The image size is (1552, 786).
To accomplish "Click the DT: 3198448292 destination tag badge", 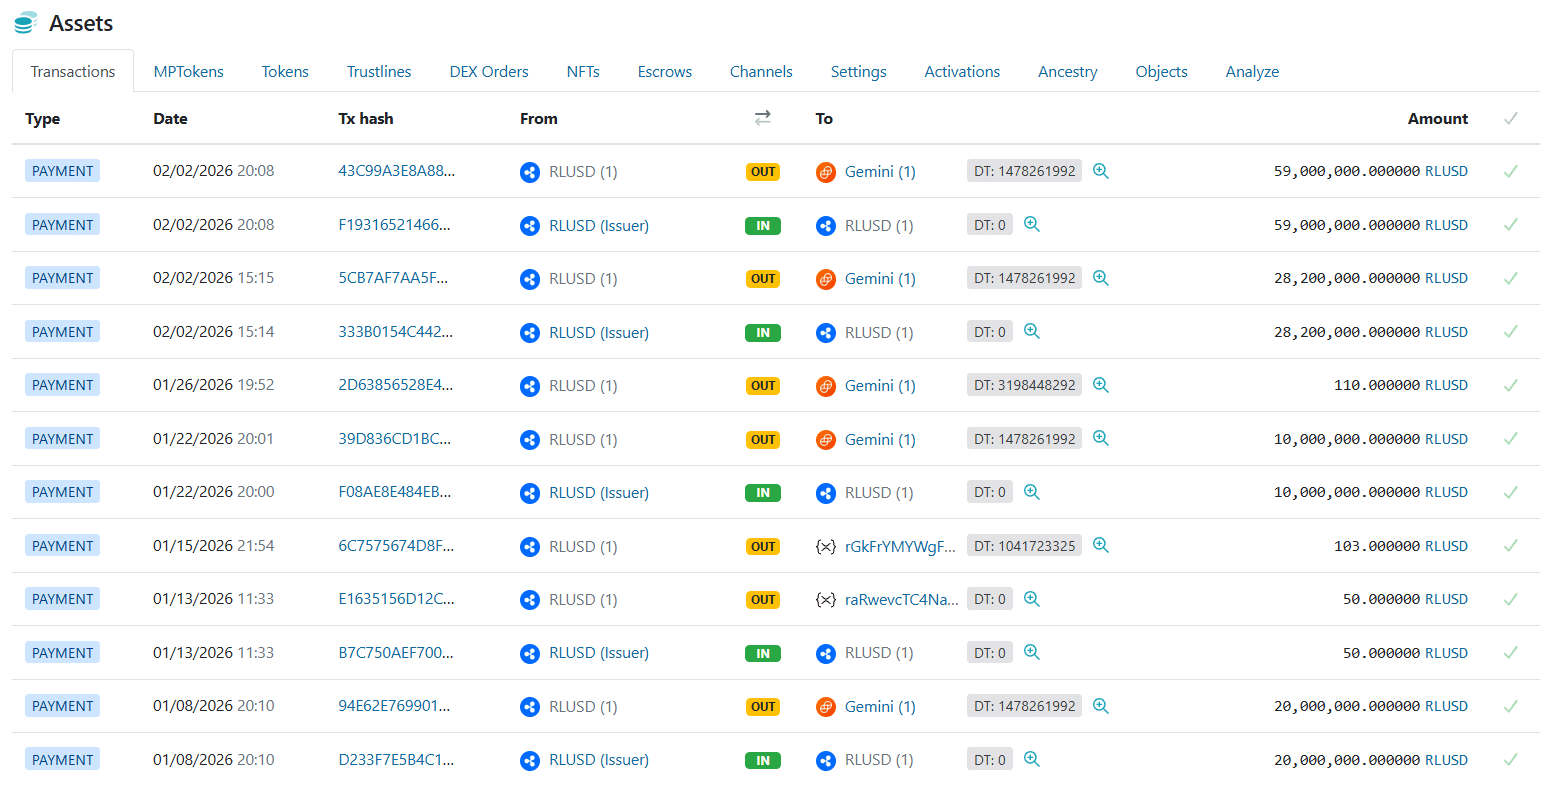I will 1024,385.
